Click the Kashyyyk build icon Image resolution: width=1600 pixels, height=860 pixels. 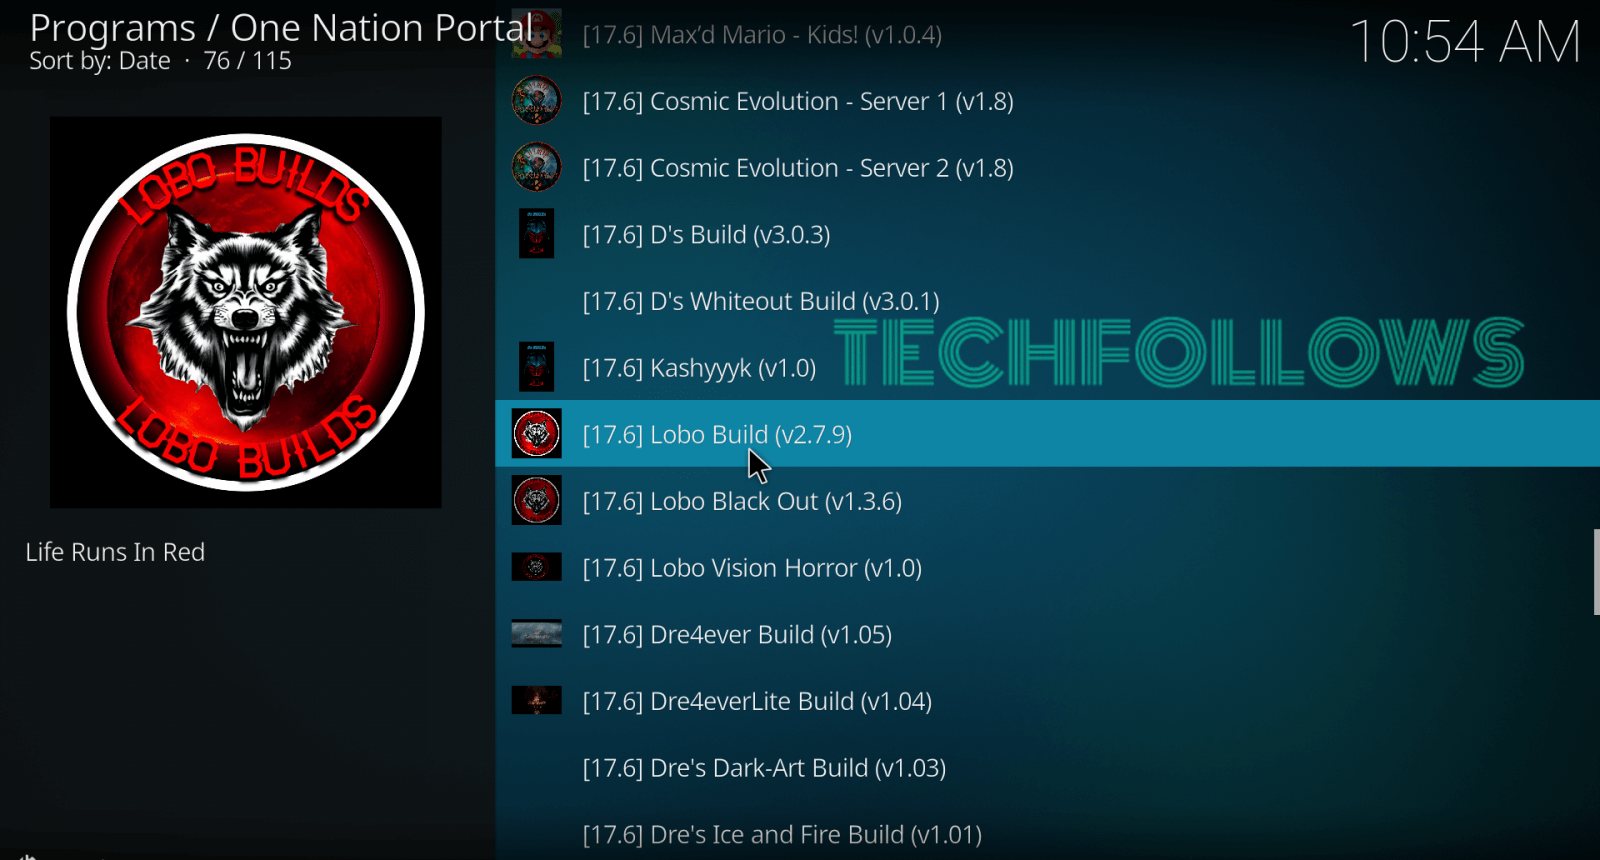(x=536, y=367)
